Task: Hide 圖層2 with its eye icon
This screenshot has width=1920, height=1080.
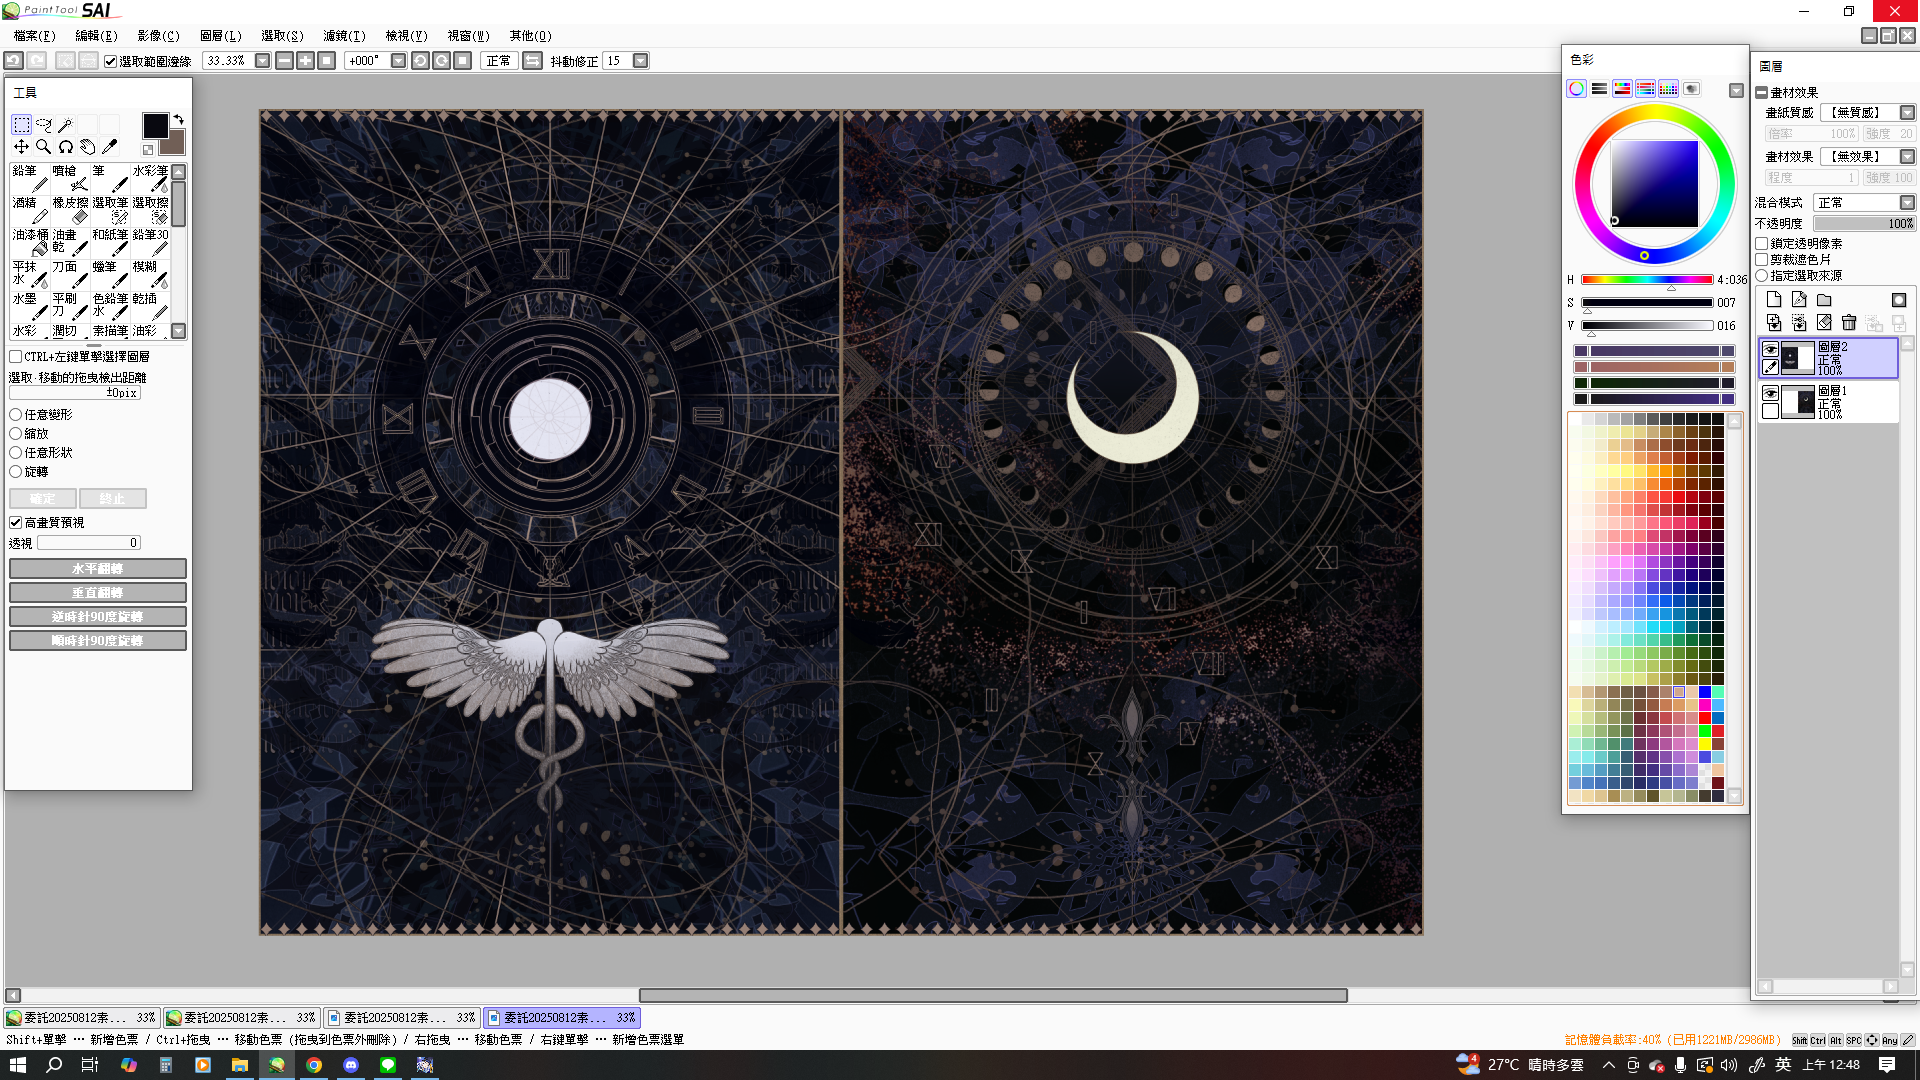Action: (x=1771, y=350)
